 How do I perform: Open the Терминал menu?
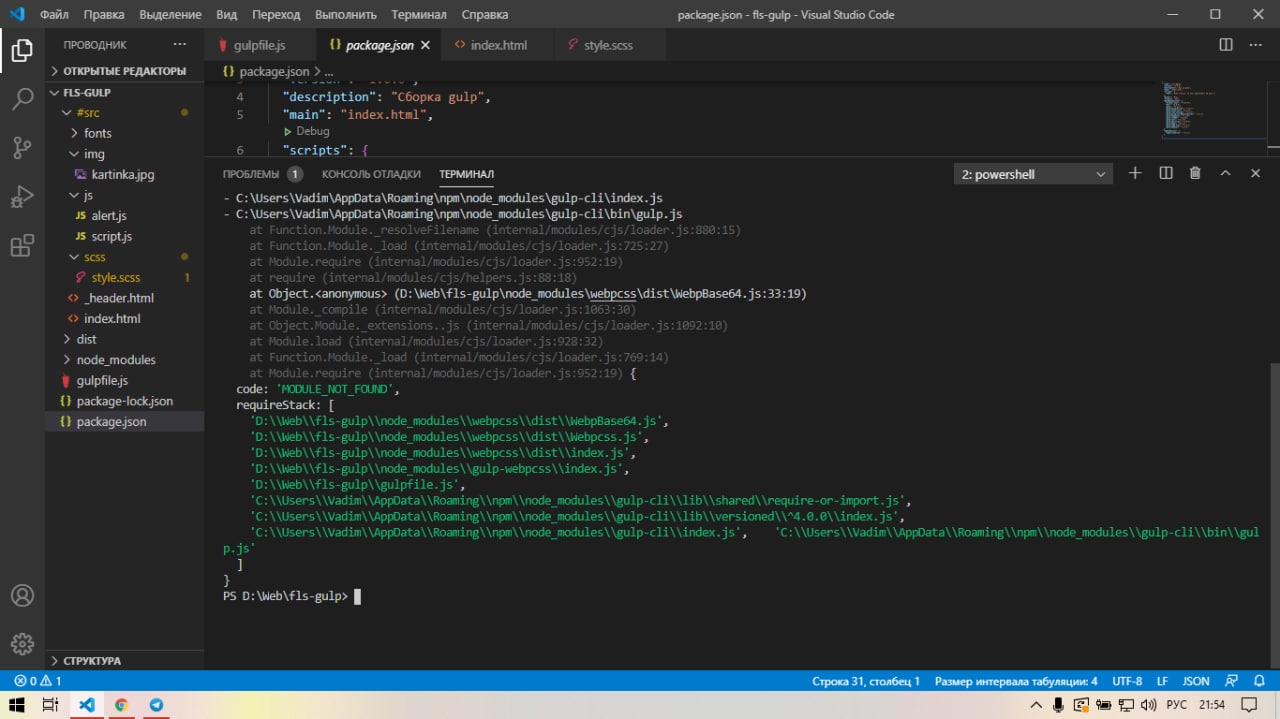click(x=419, y=15)
